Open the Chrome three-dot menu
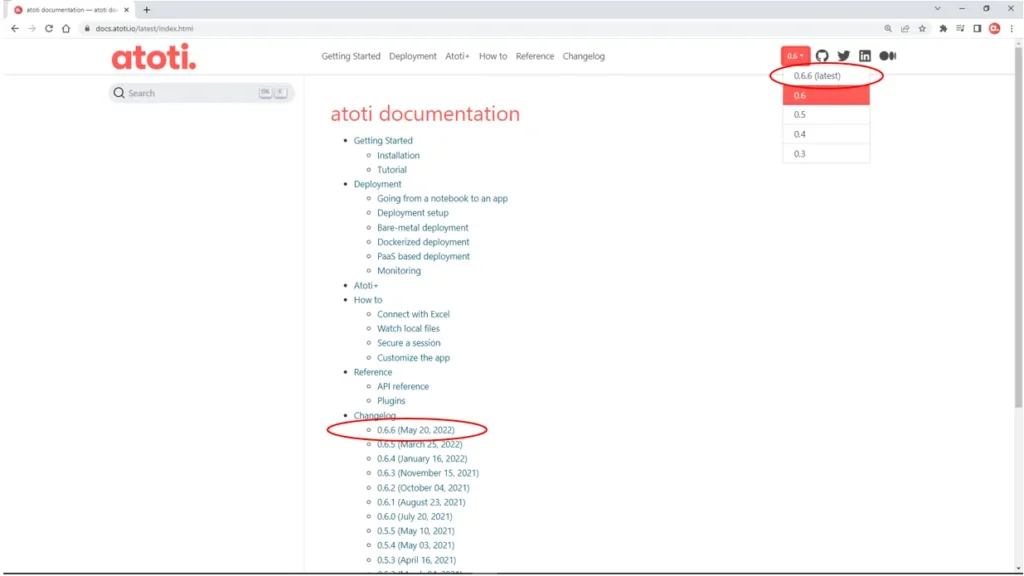Viewport: 1024px width, 576px height. point(1012,29)
